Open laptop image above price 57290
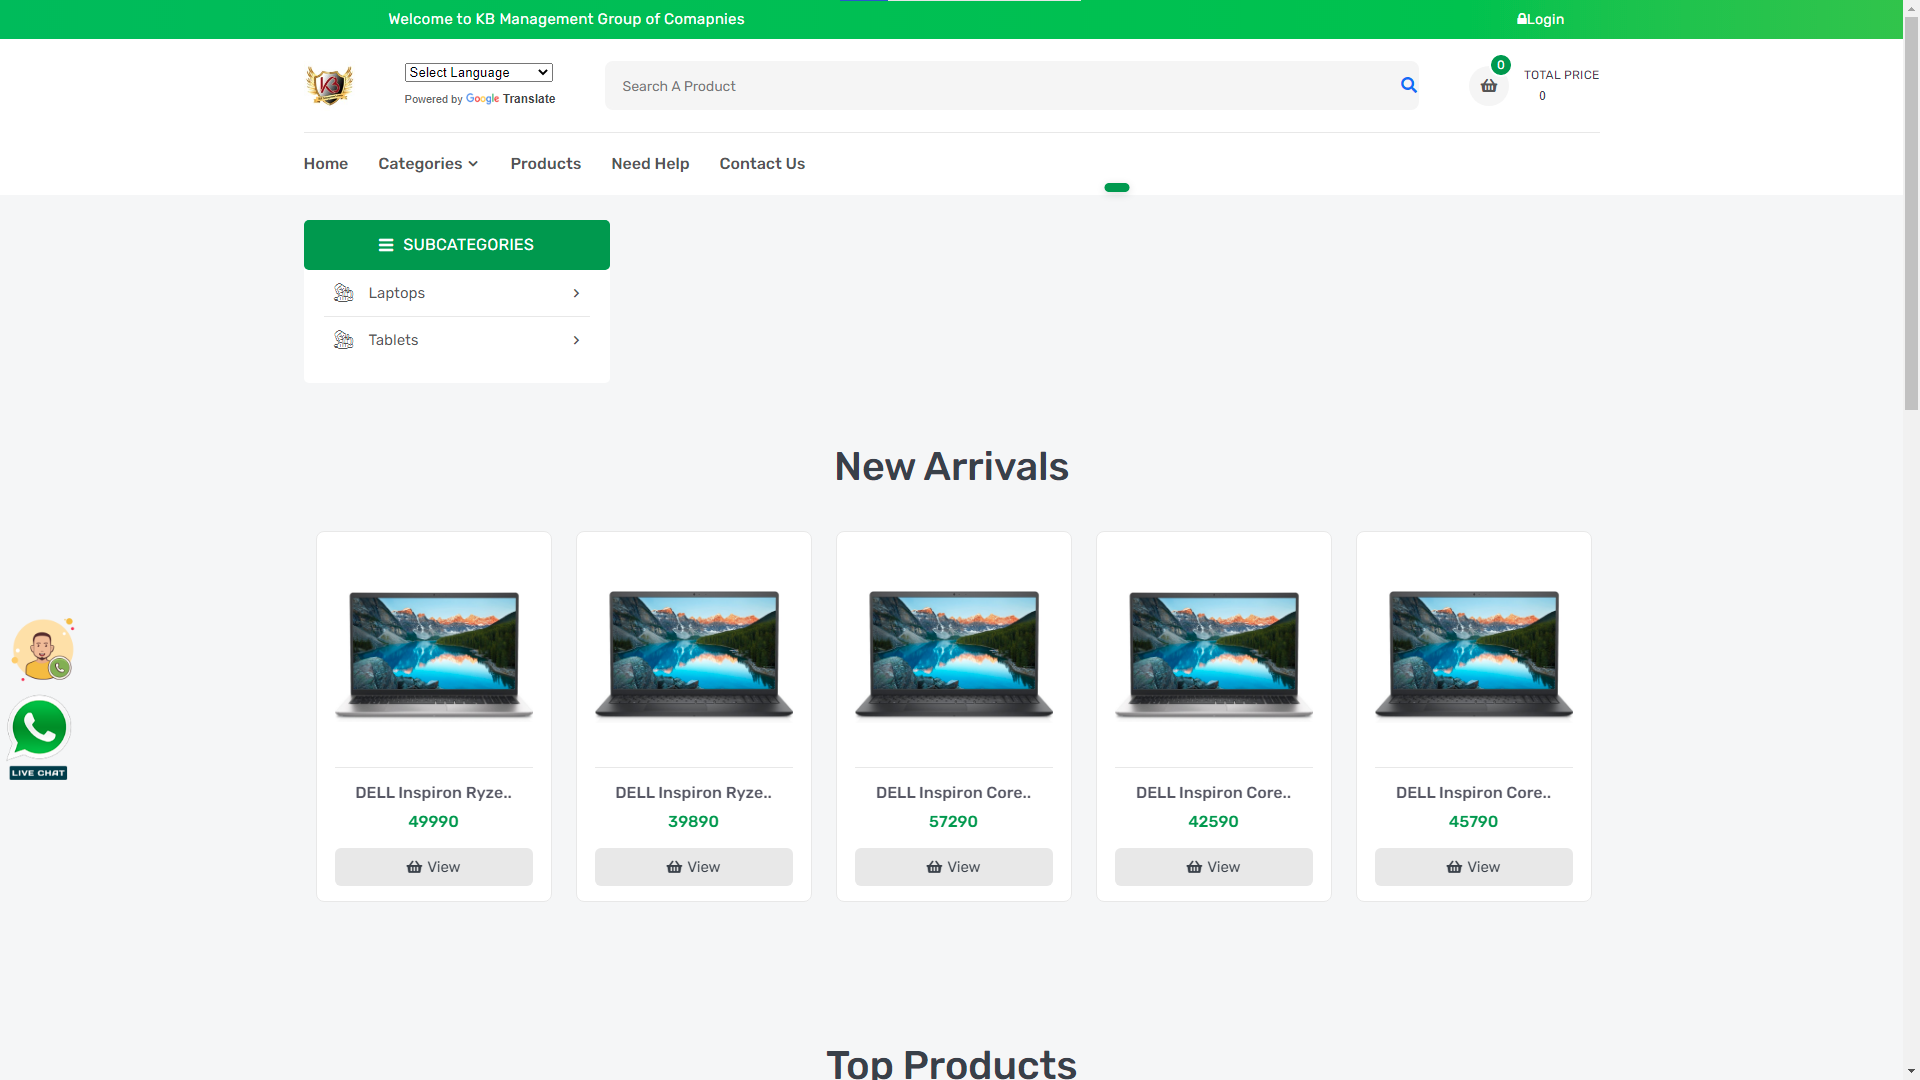1920x1080 pixels. [954, 654]
